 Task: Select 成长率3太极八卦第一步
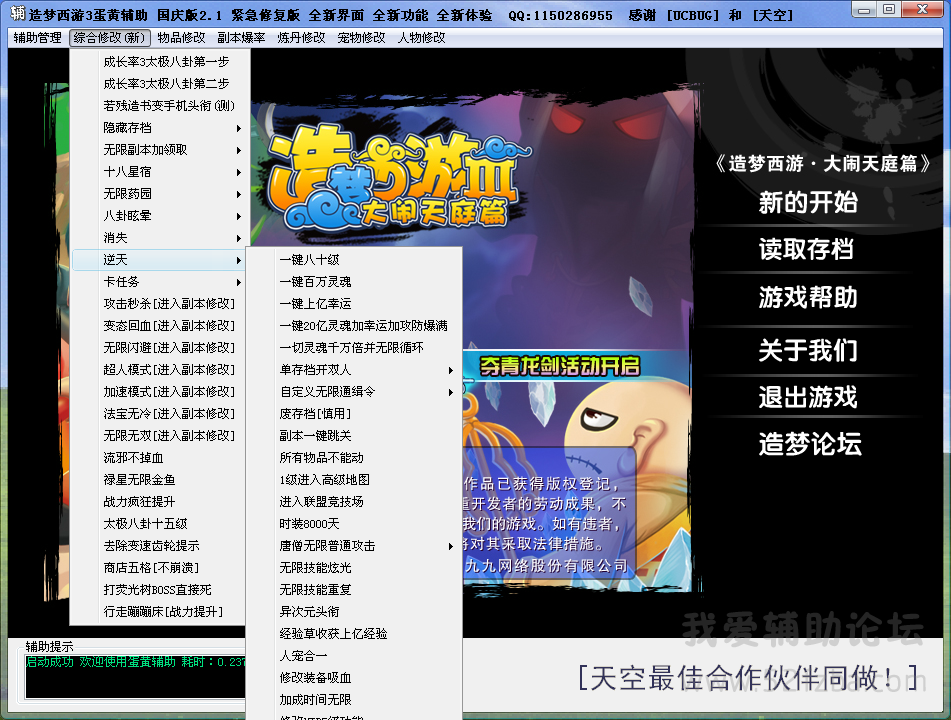click(x=158, y=62)
